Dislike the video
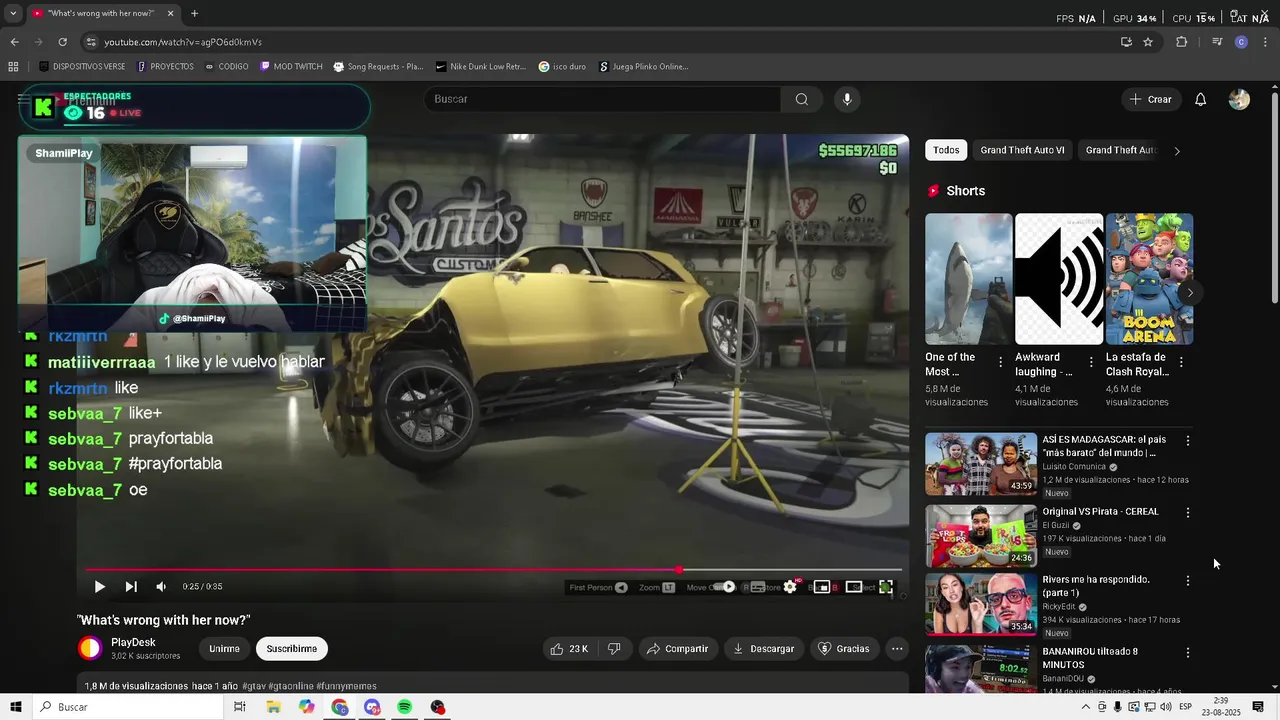 (614, 649)
